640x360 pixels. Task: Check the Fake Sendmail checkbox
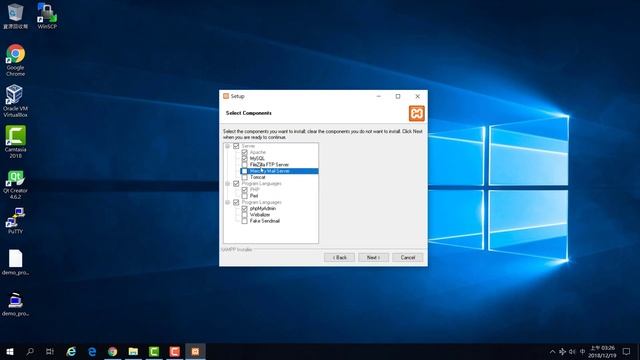click(x=244, y=221)
